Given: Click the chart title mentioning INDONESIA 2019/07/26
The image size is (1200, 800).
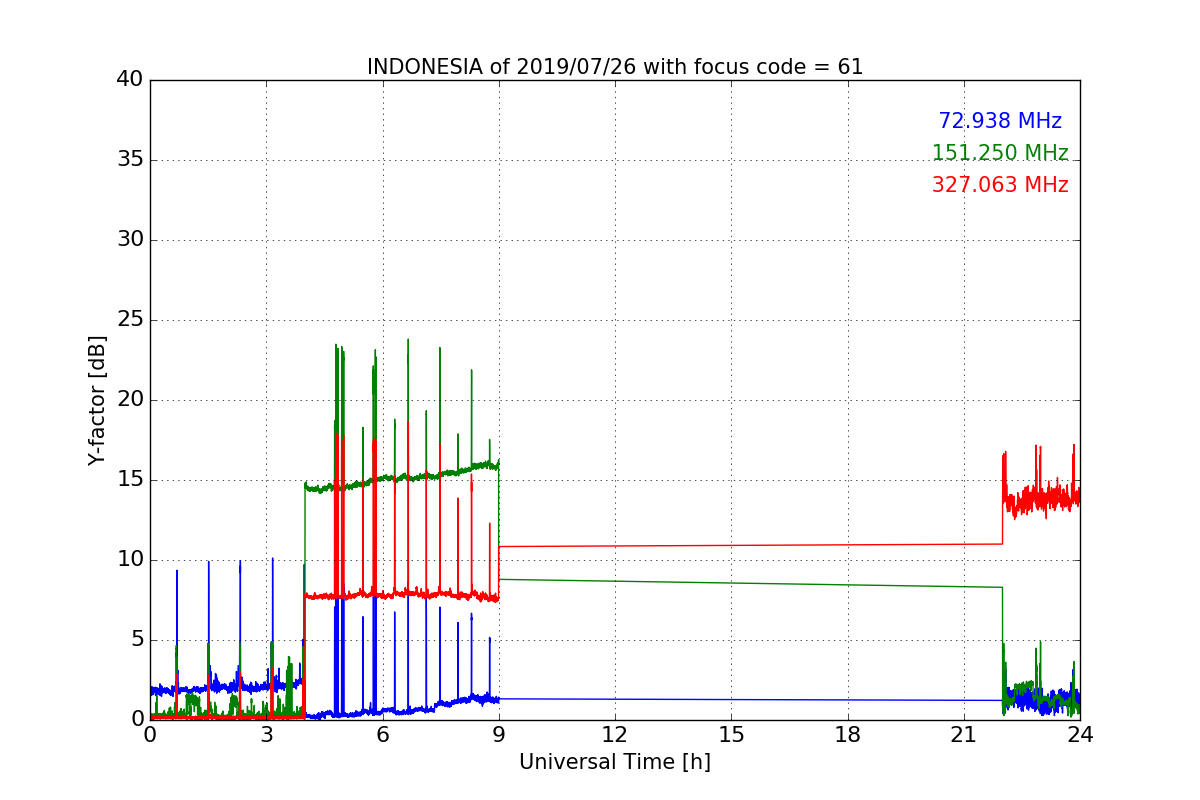Looking at the screenshot, I should pyautogui.click(x=615, y=67).
